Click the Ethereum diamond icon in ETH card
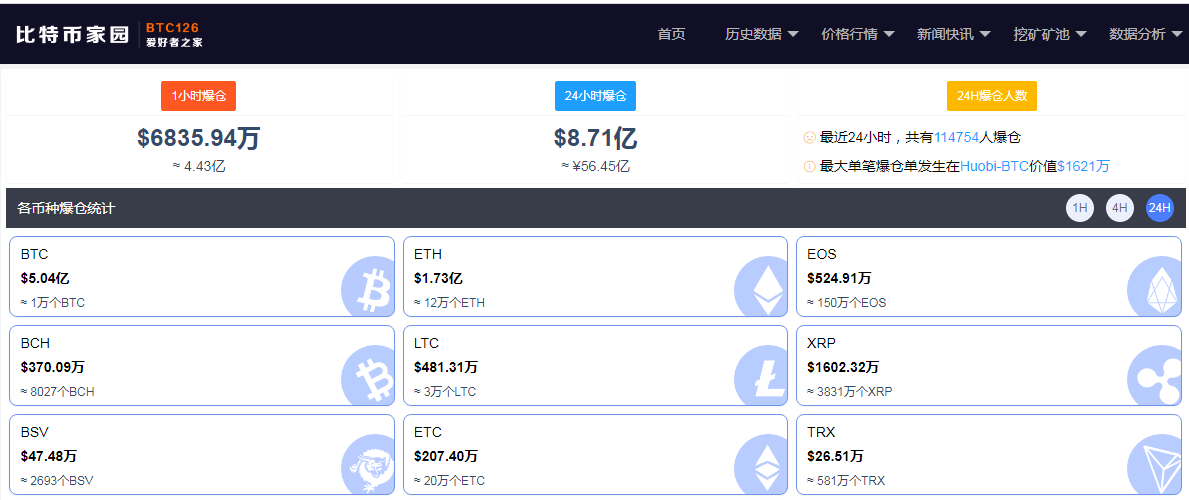The width and height of the screenshot is (1189, 500). [761, 287]
